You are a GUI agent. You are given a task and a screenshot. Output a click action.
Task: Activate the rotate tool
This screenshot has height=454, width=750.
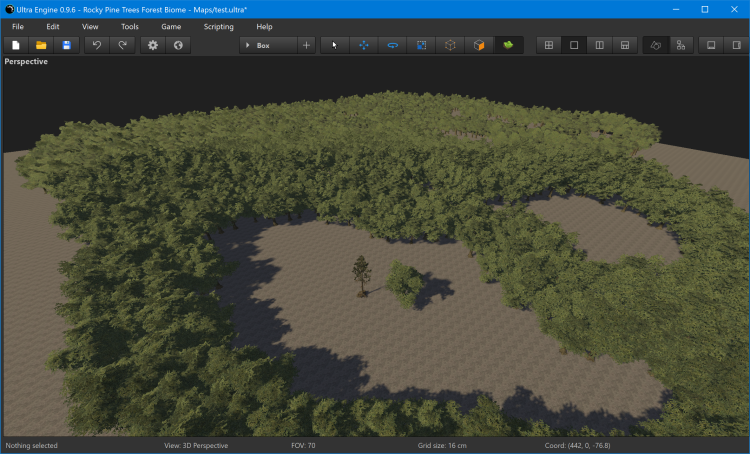click(392, 45)
